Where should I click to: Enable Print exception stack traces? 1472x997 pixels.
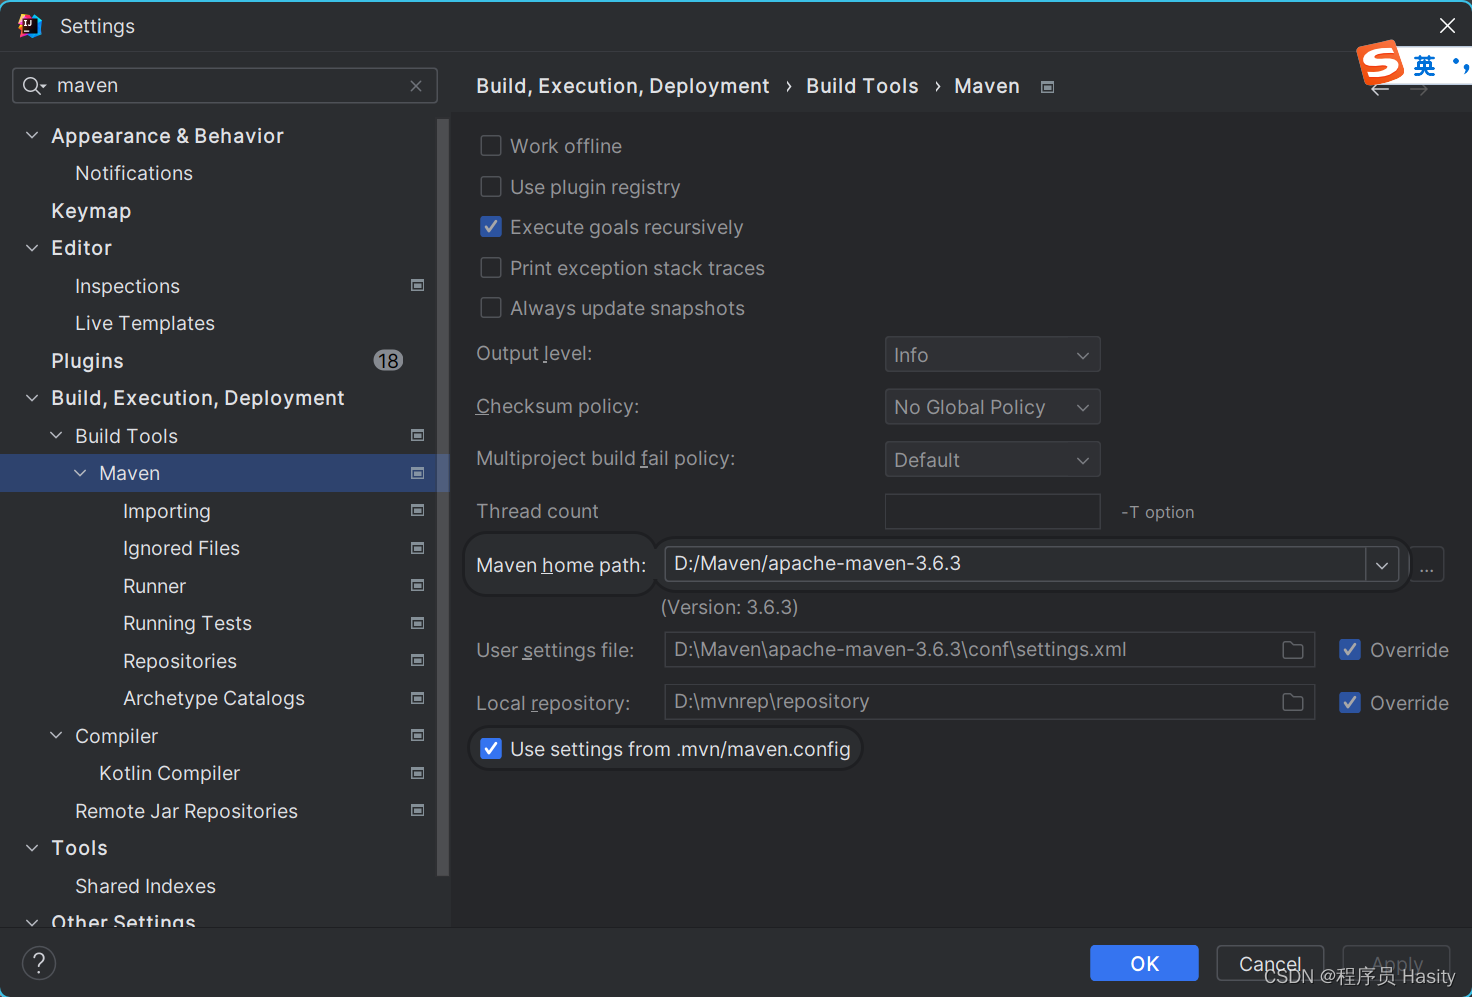tap(491, 268)
